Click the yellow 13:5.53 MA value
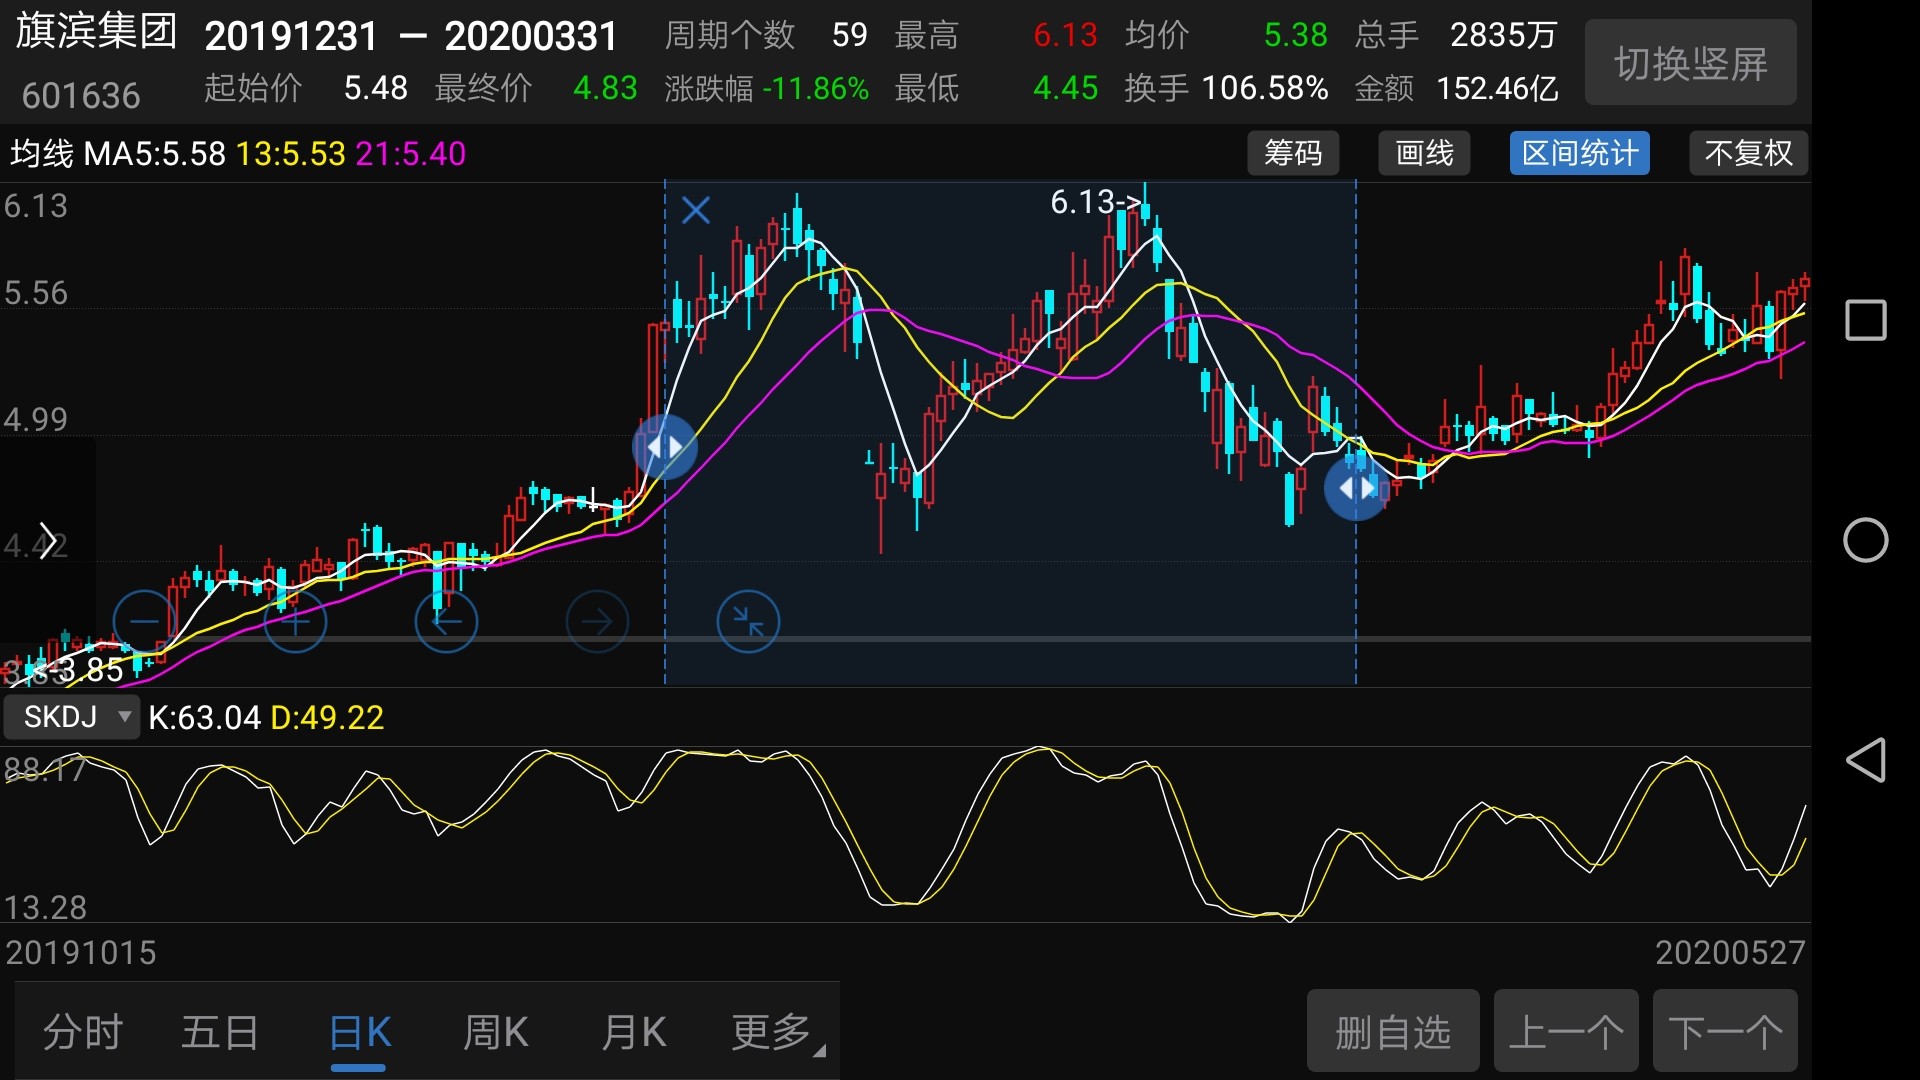Screen dimensions: 1920x1080 point(291,154)
